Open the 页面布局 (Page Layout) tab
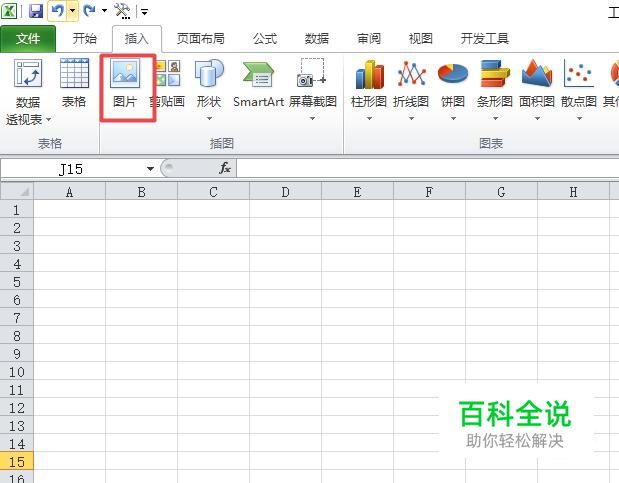The width and height of the screenshot is (619, 483). coord(201,39)
